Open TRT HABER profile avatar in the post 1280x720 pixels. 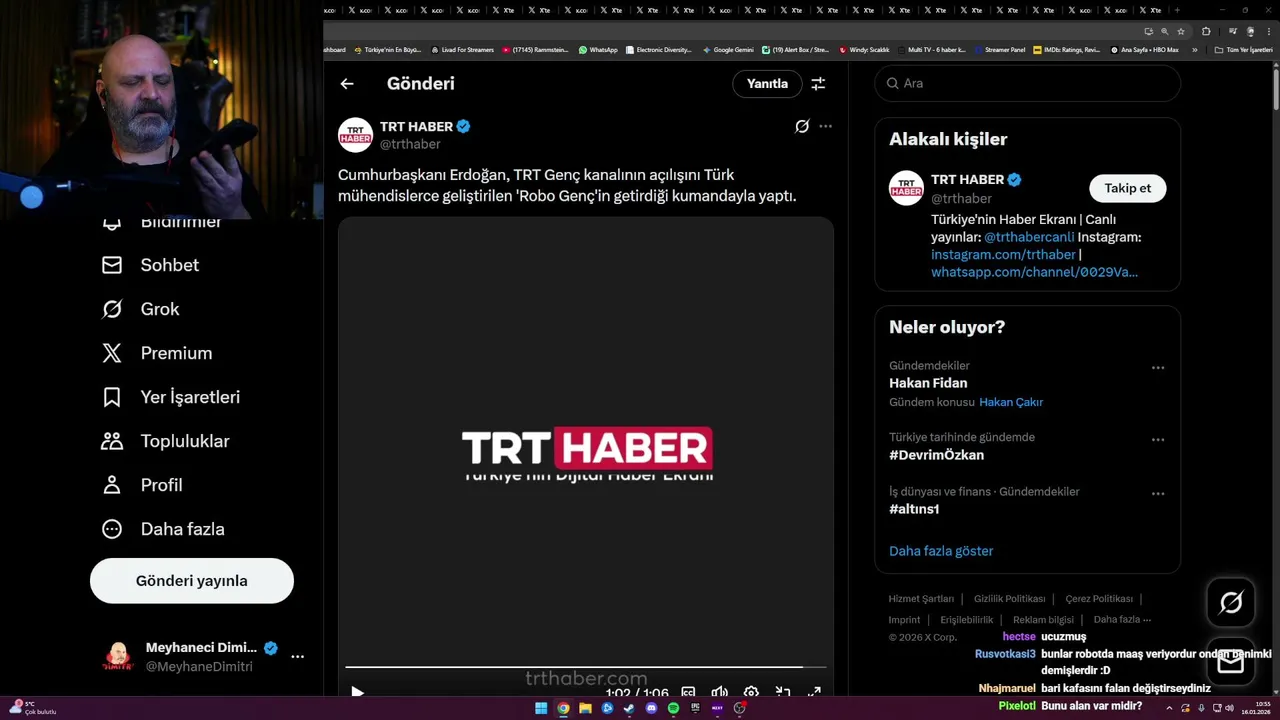[355, 135]
